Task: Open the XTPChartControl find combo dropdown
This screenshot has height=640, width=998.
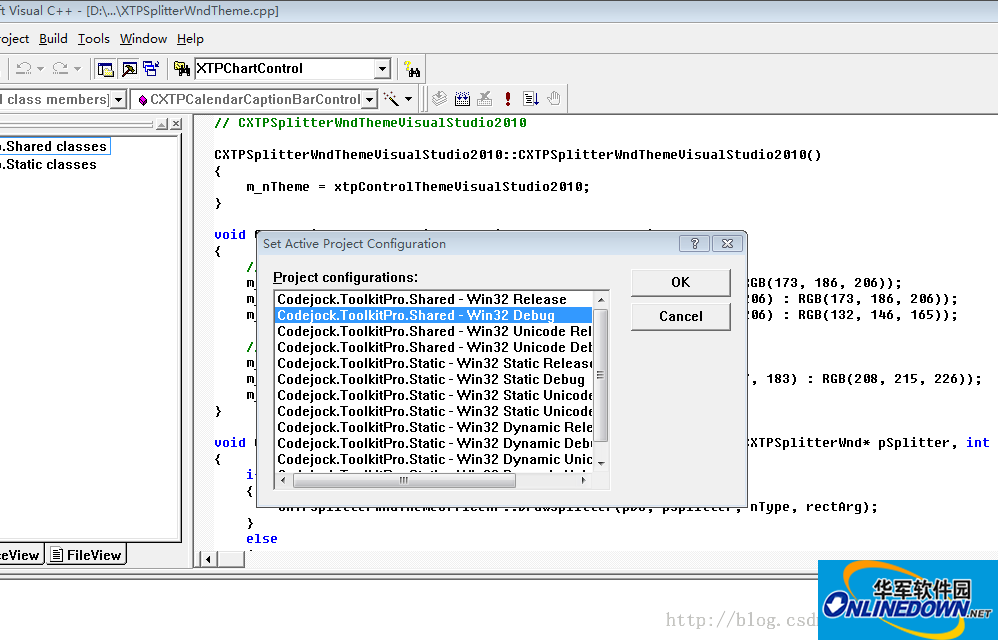Action: (382, 69)
